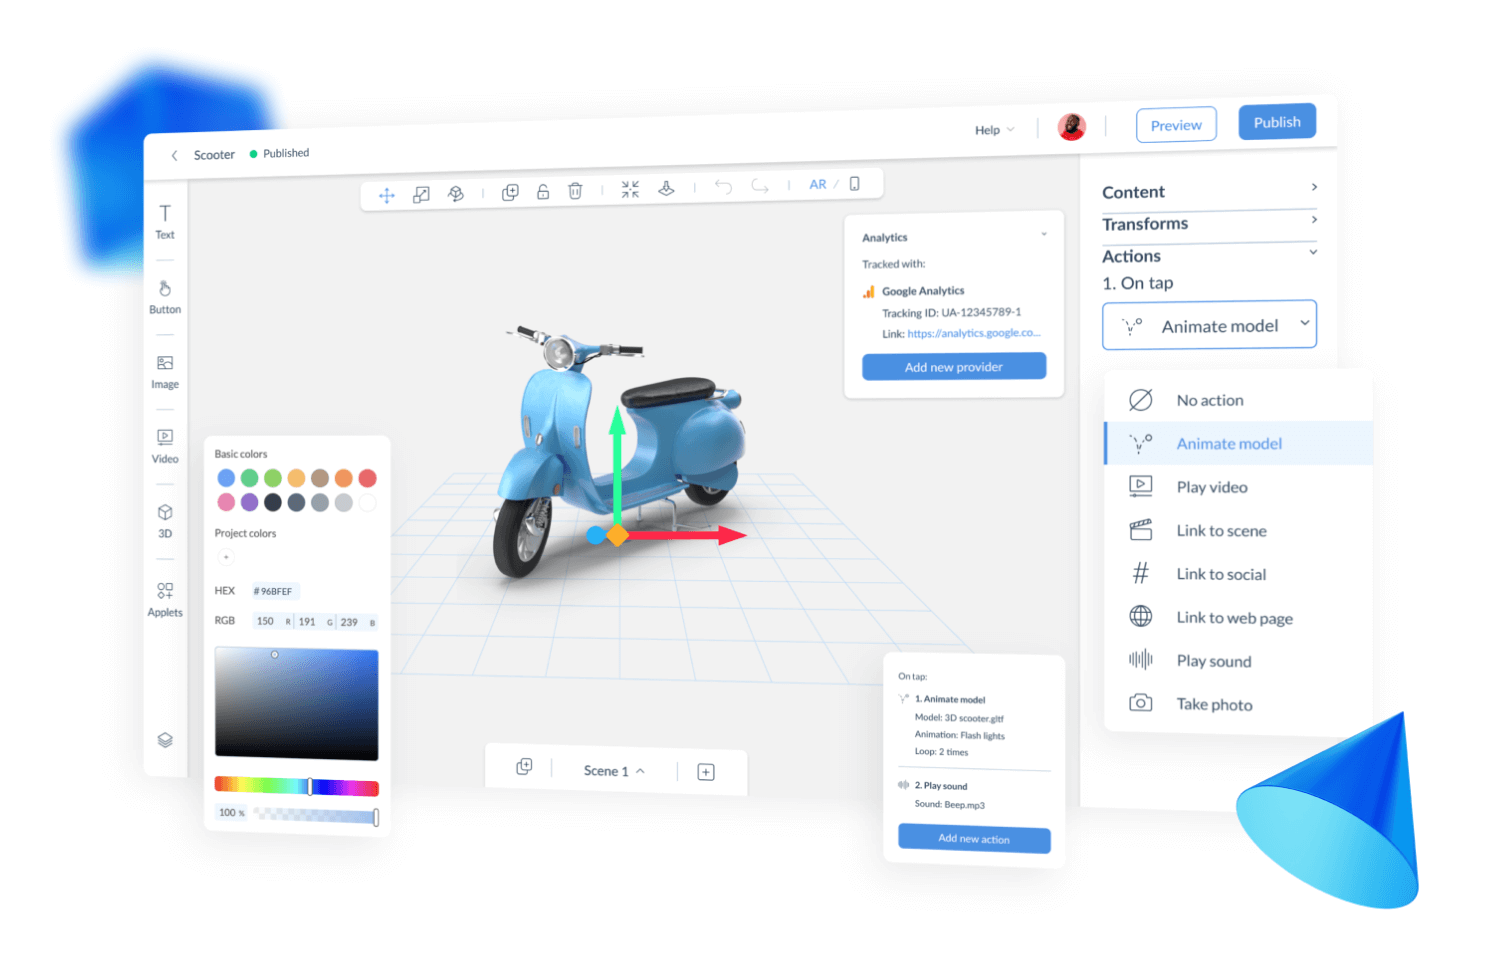The image size is (1489, 961).
Task: Toggle the lock icon in the toolbar
Action: pos(543,191)
